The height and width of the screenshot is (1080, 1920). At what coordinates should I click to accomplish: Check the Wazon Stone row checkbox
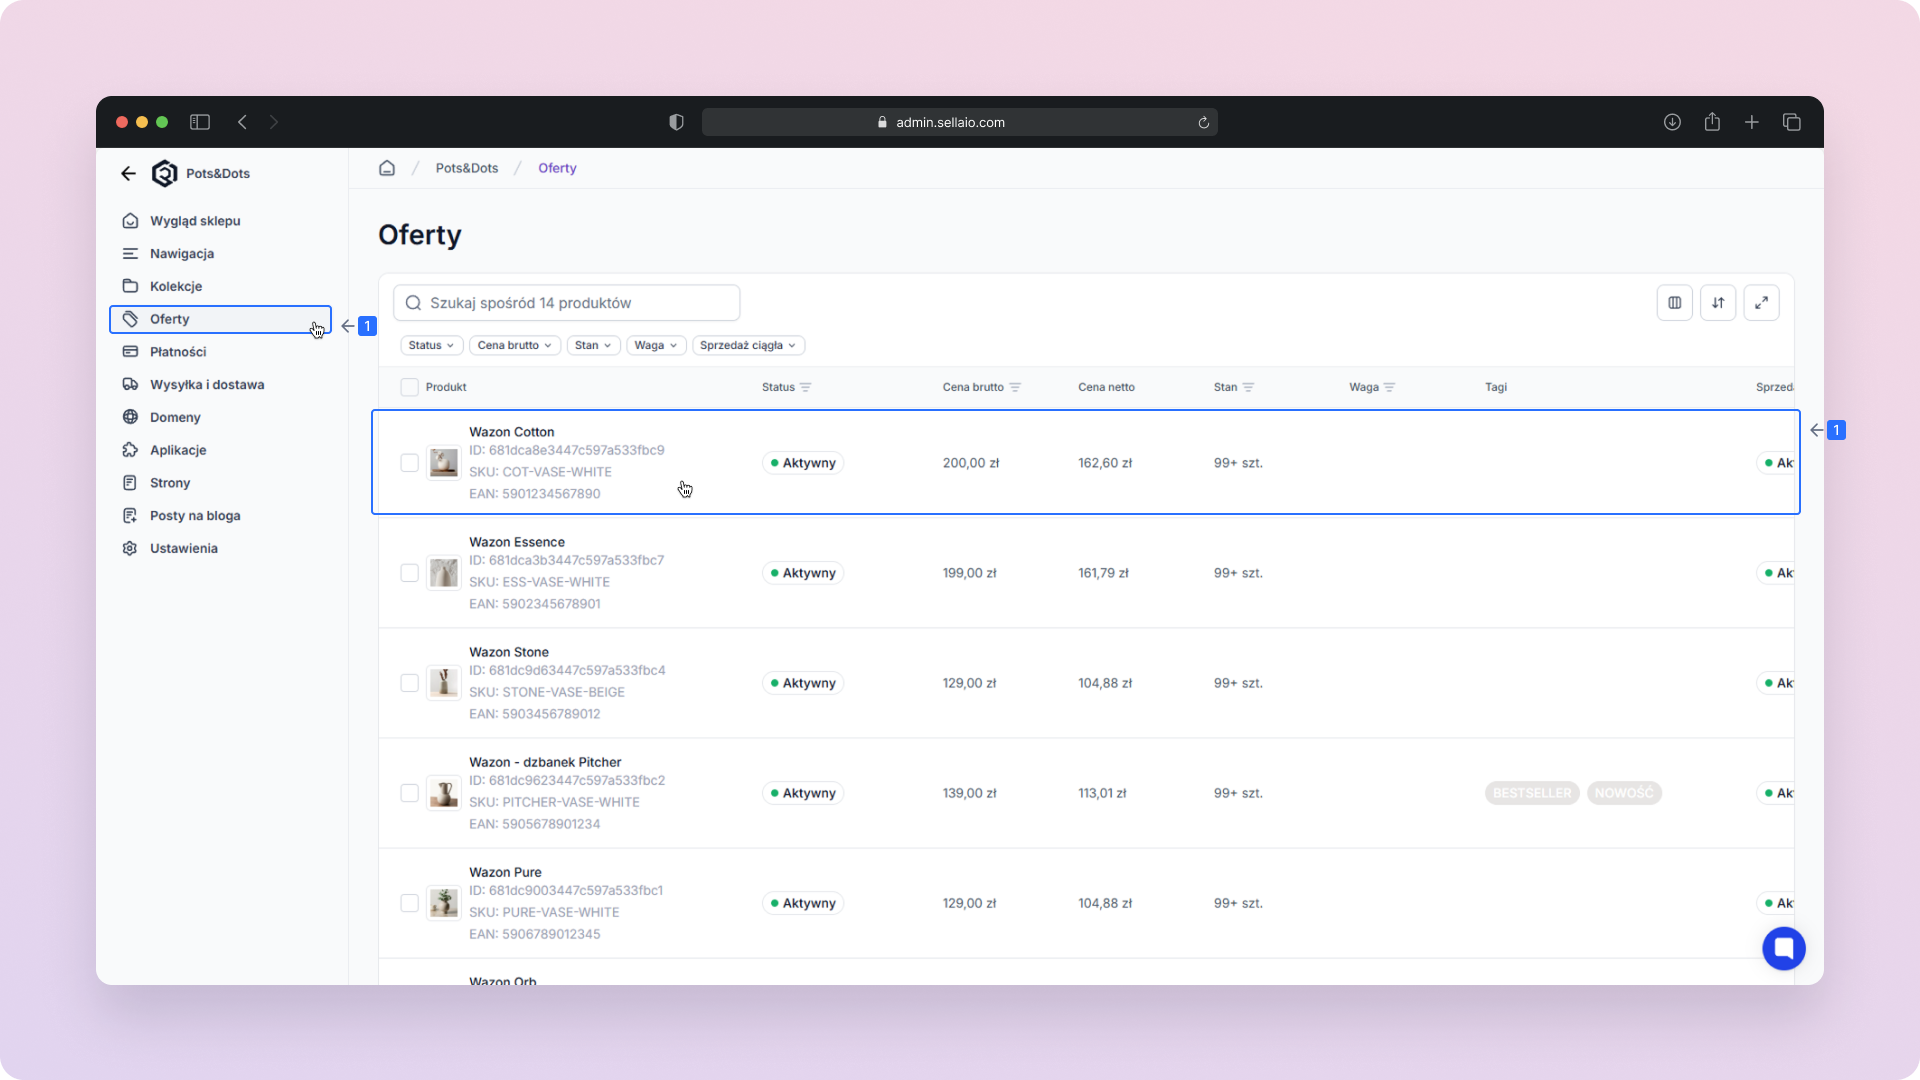point(409,683)
